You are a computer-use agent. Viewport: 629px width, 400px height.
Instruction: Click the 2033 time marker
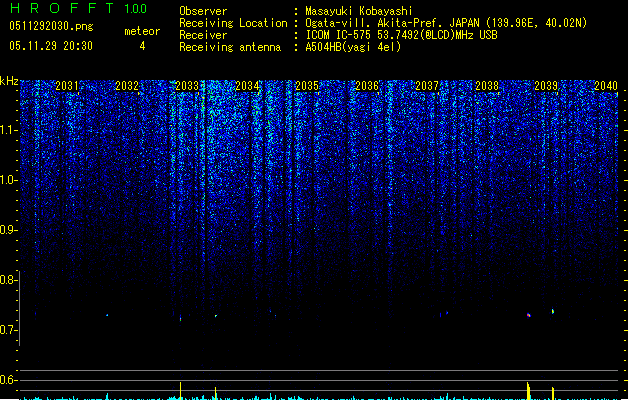187,86
